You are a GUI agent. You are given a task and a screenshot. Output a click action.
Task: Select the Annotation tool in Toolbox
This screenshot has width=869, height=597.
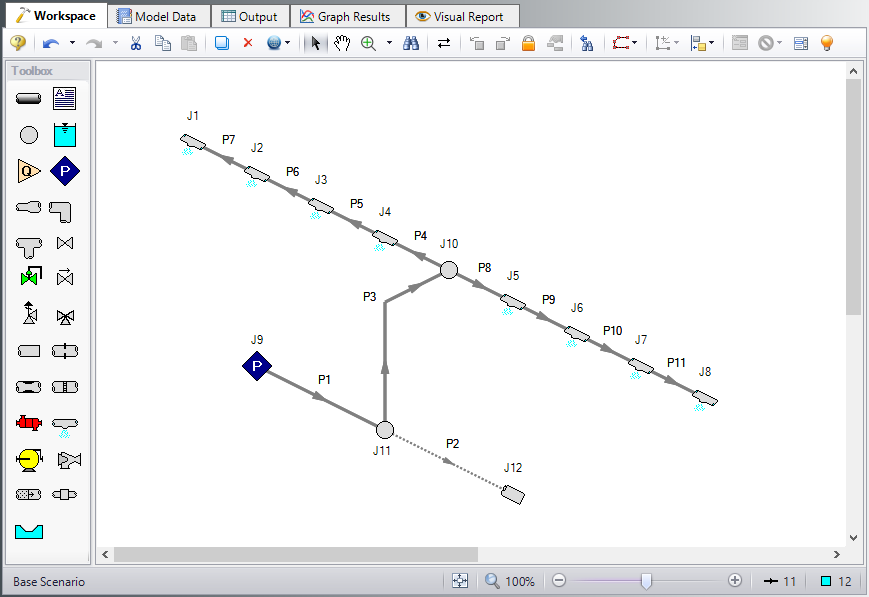tap(65, 98)
